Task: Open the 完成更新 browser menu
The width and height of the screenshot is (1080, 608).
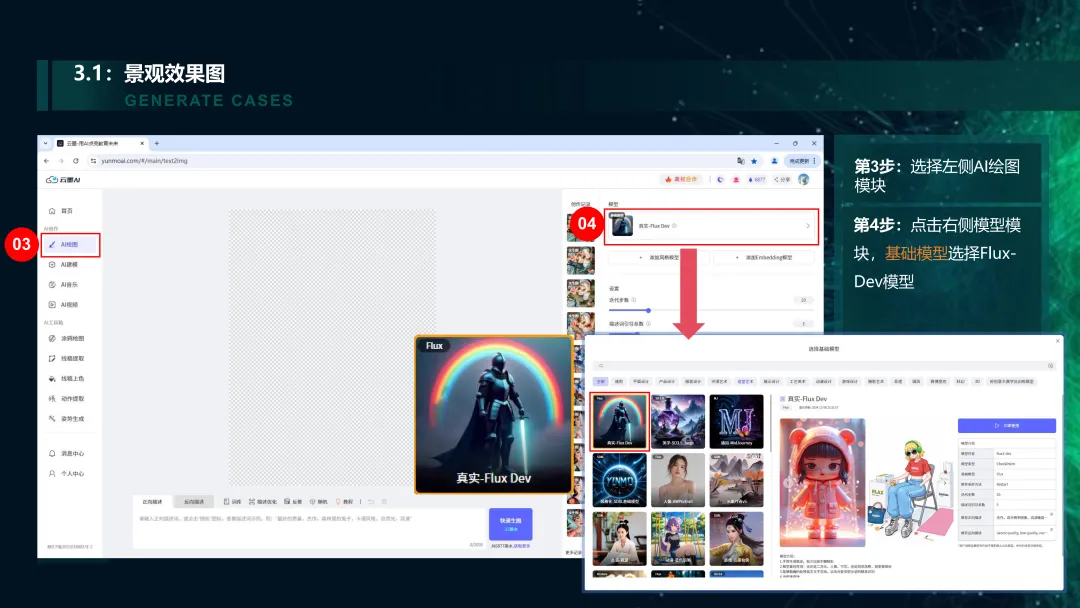Action: tap(802, 160)
